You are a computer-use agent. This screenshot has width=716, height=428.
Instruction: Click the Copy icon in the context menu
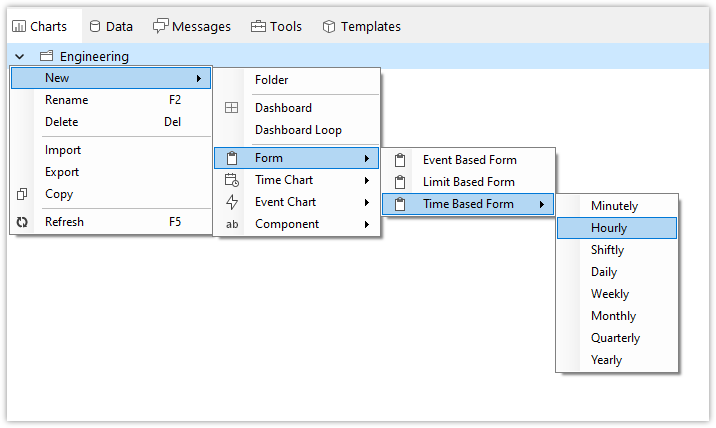[x=22, y=194]
